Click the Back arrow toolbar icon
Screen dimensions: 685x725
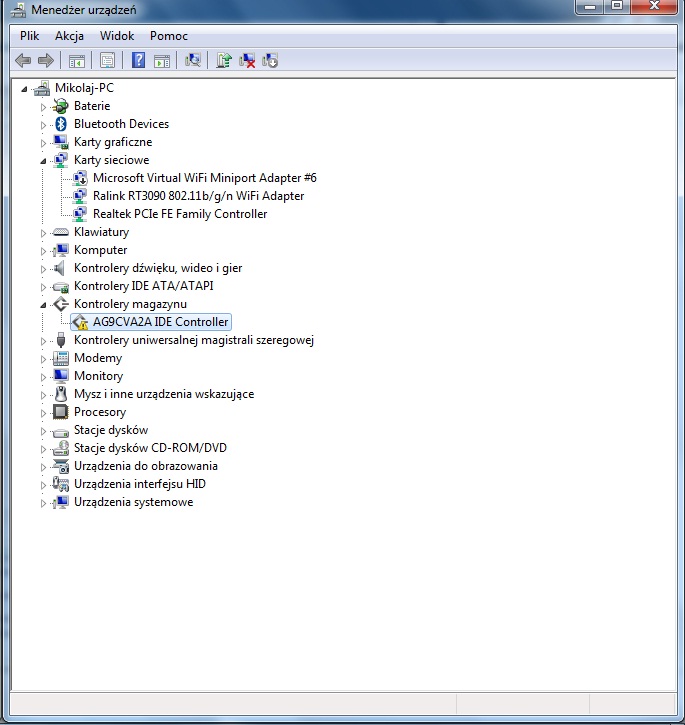pos(23,61)
